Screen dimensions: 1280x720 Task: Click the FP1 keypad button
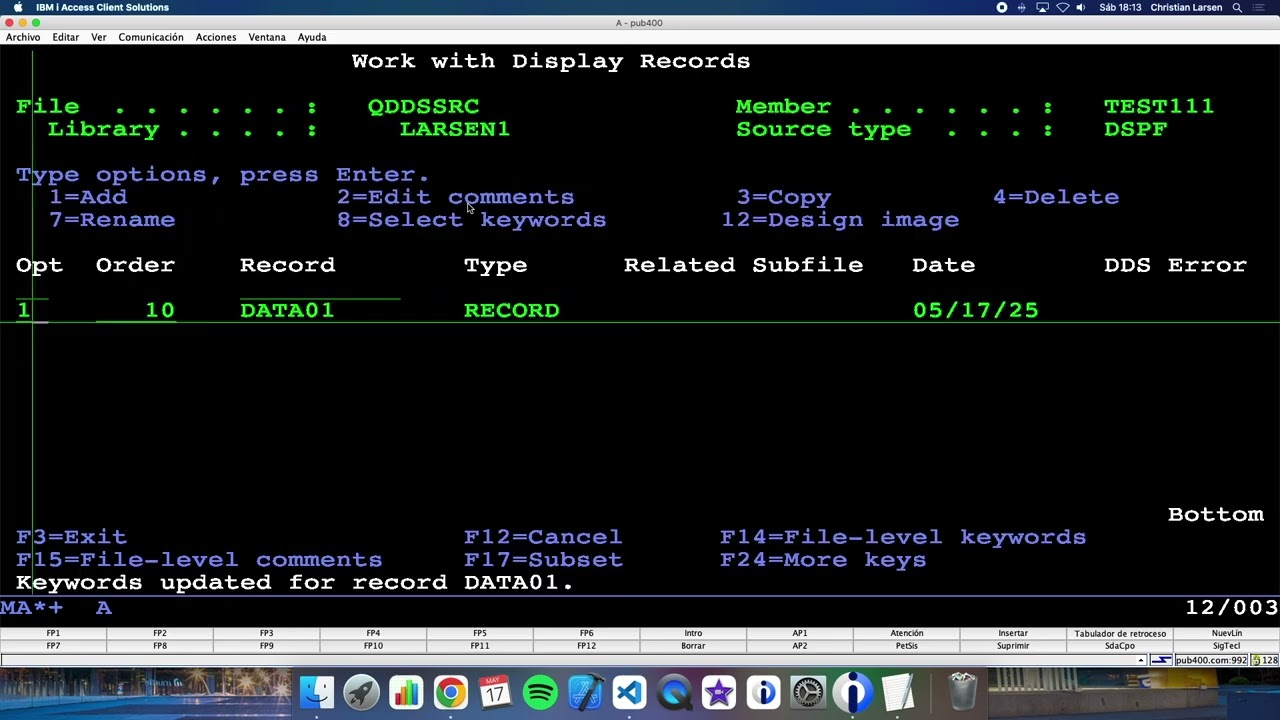(53, 633)
